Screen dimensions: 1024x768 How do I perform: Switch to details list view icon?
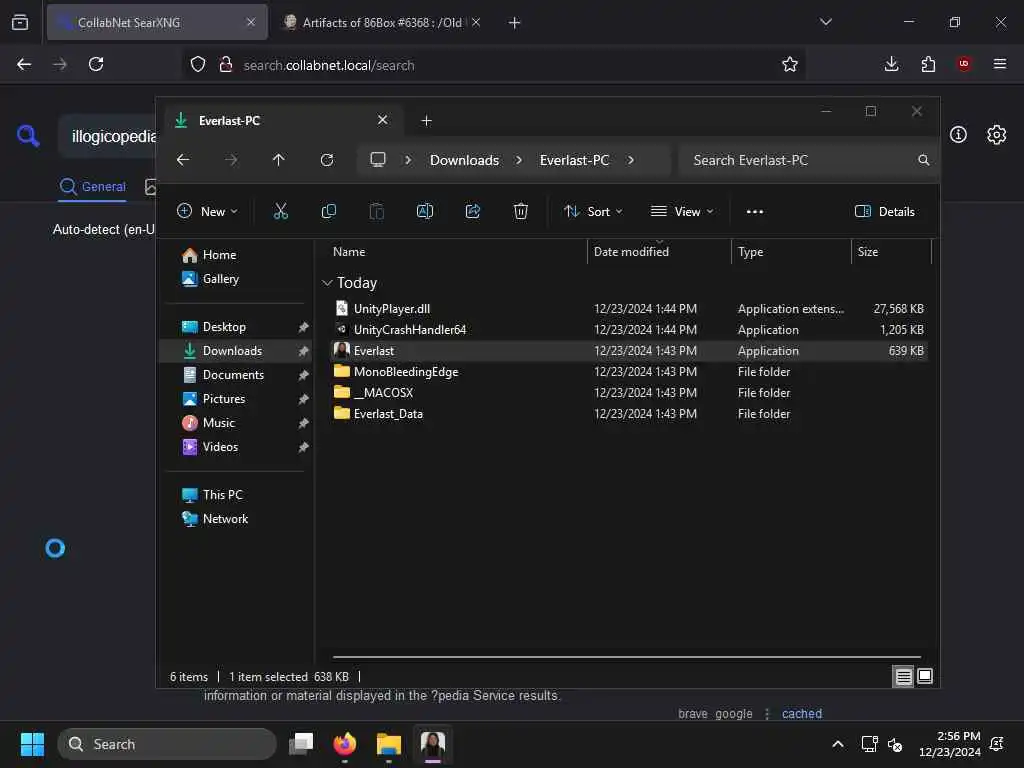[x=904, y=677]
